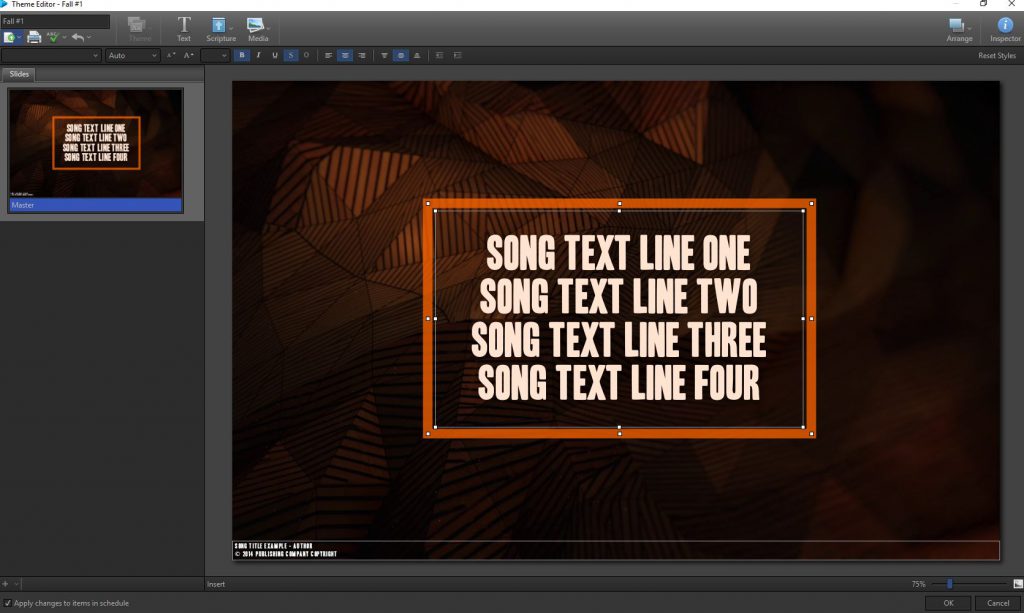Open the Inspector panel

[1004, 26]
